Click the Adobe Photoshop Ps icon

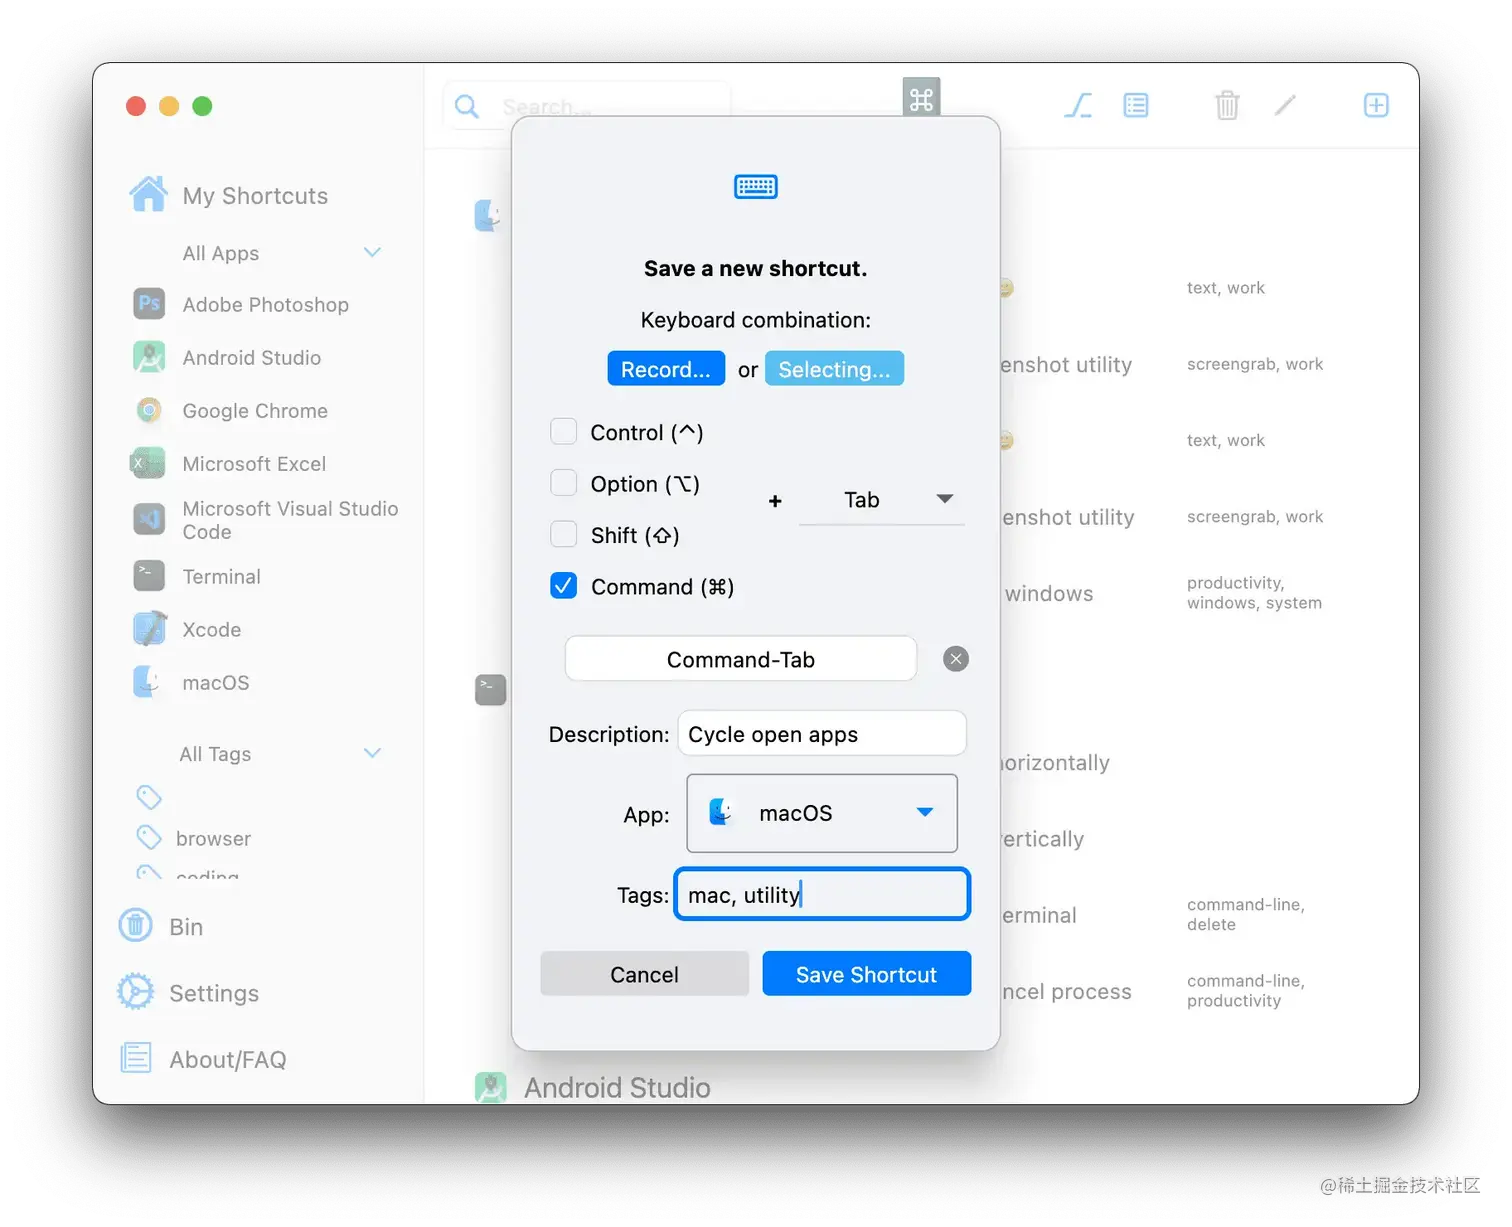coord(149,304)
